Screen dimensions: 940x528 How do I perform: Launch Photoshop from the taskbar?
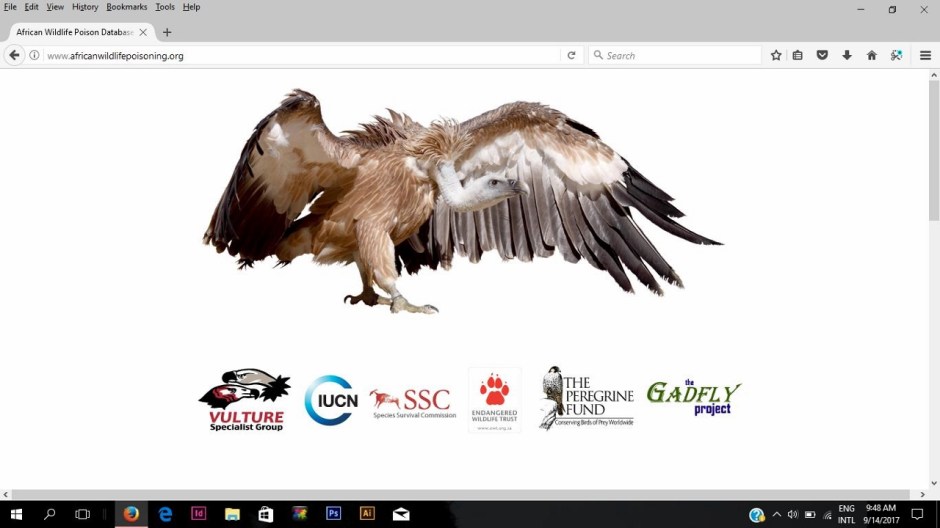tap(333, 514)
